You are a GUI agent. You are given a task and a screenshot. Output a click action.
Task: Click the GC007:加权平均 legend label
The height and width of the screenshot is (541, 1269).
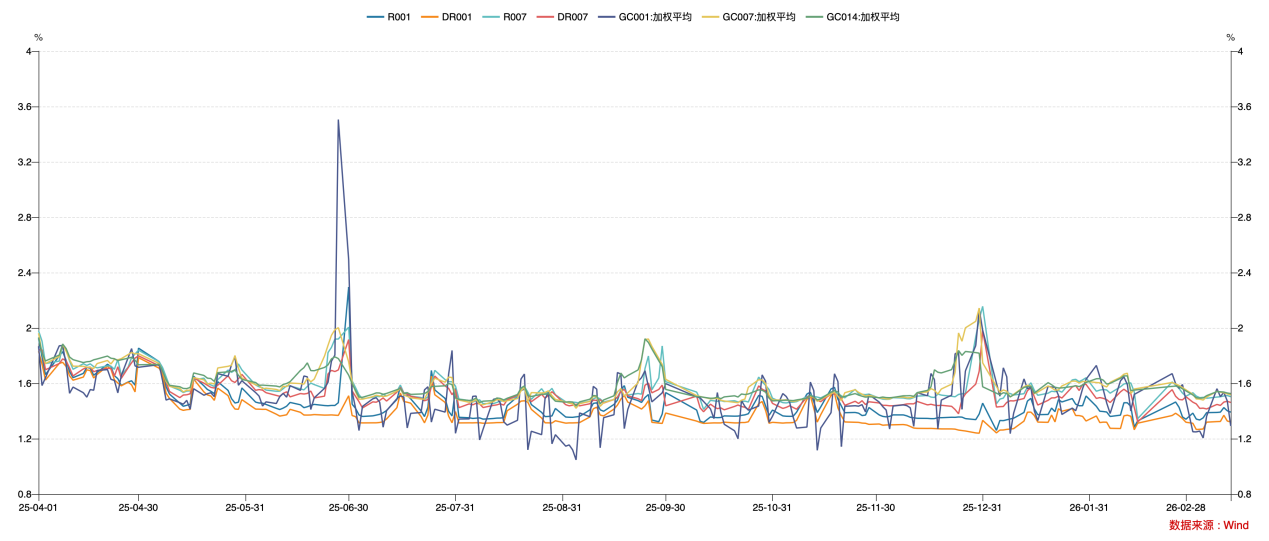coord(758,17)
